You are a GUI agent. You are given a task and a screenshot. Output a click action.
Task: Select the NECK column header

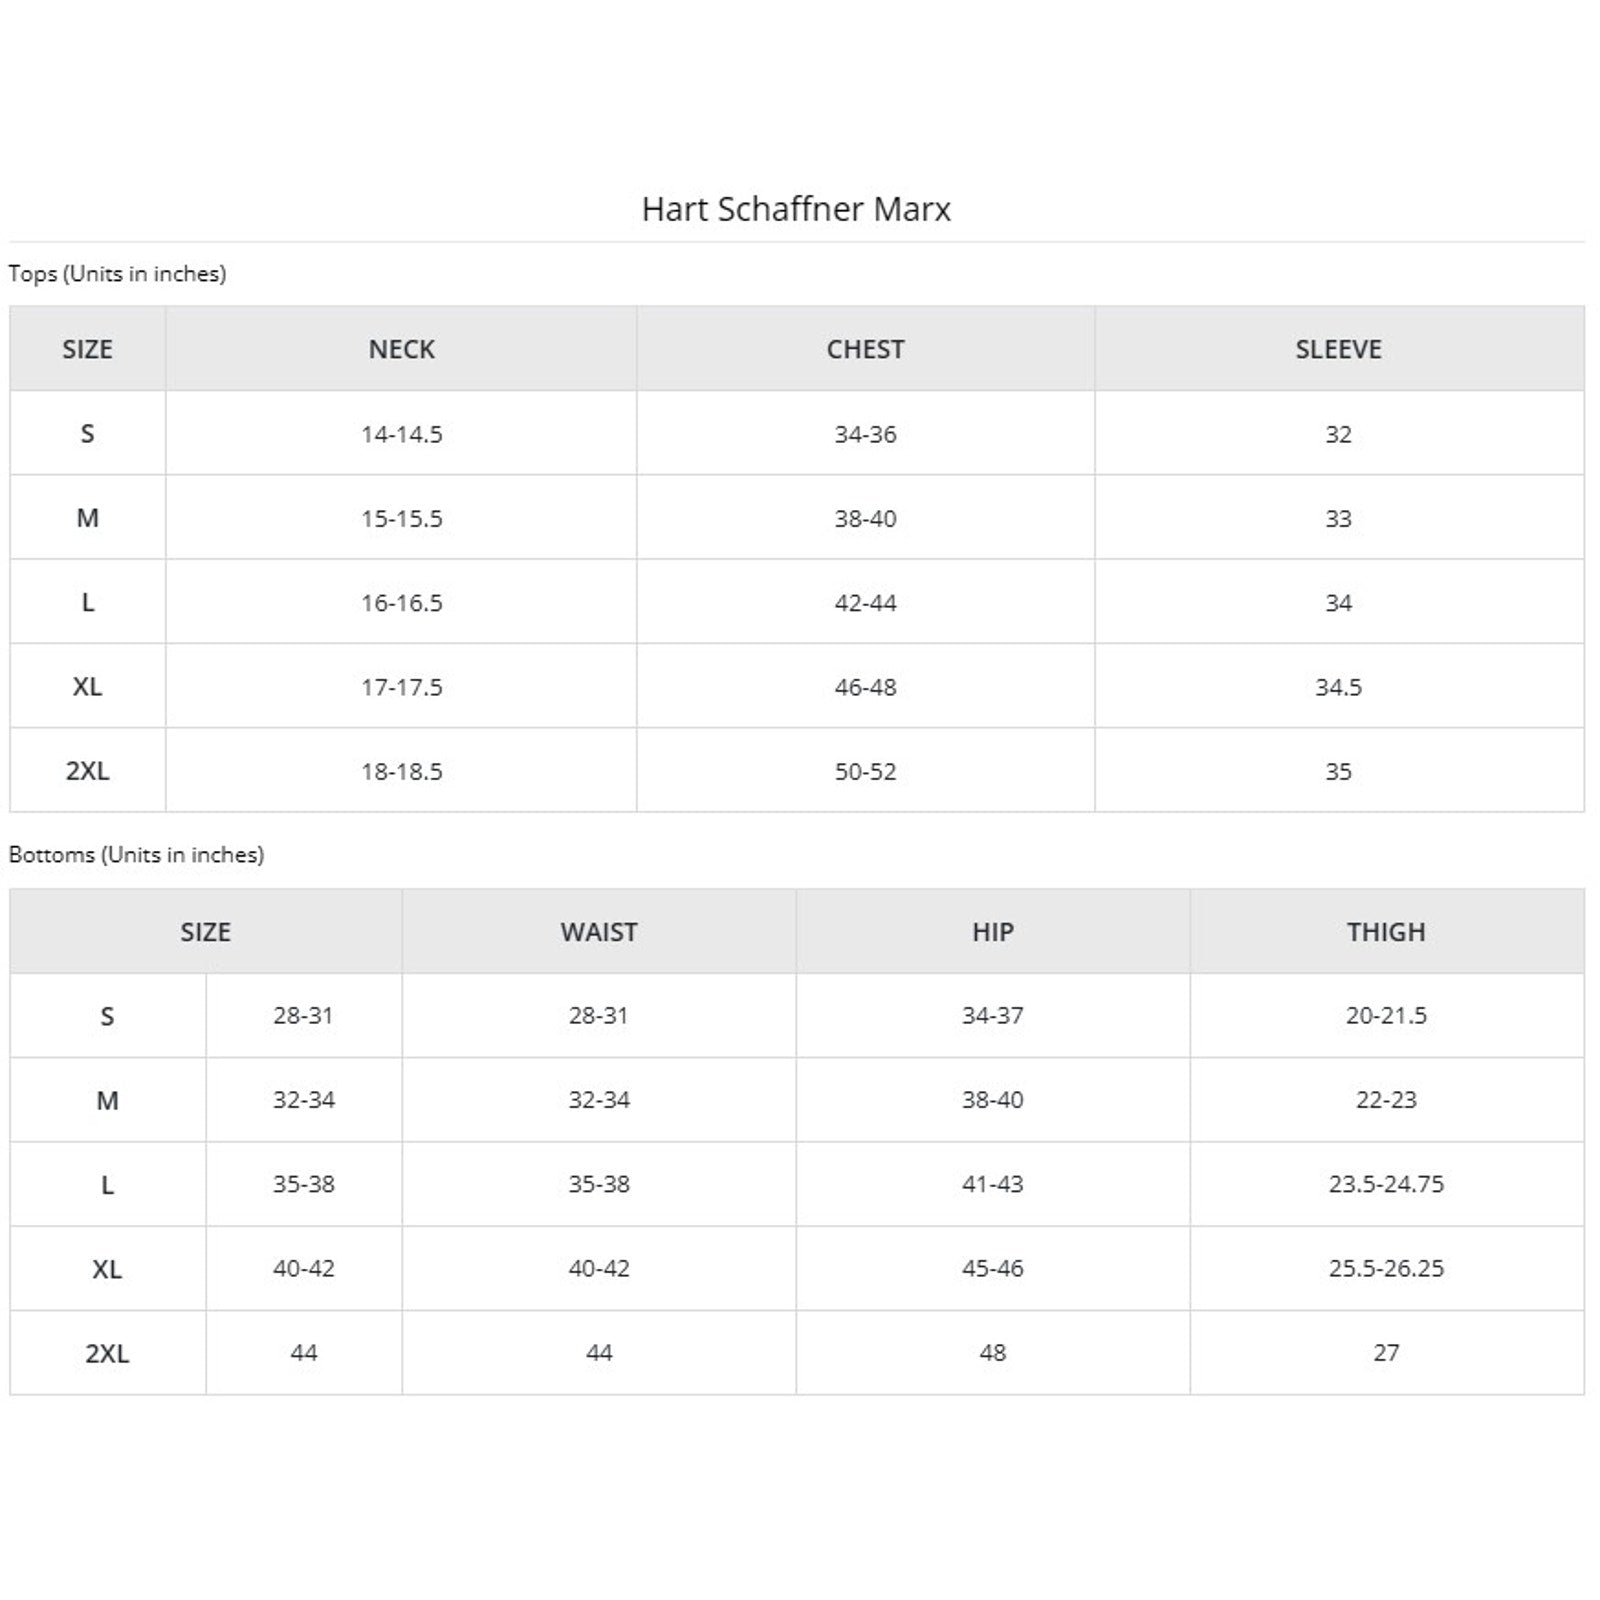point(401,349)
